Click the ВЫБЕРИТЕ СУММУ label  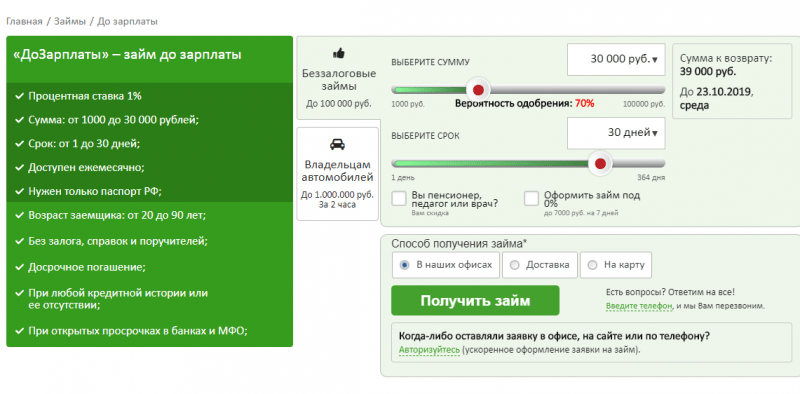tap(430, 62)
